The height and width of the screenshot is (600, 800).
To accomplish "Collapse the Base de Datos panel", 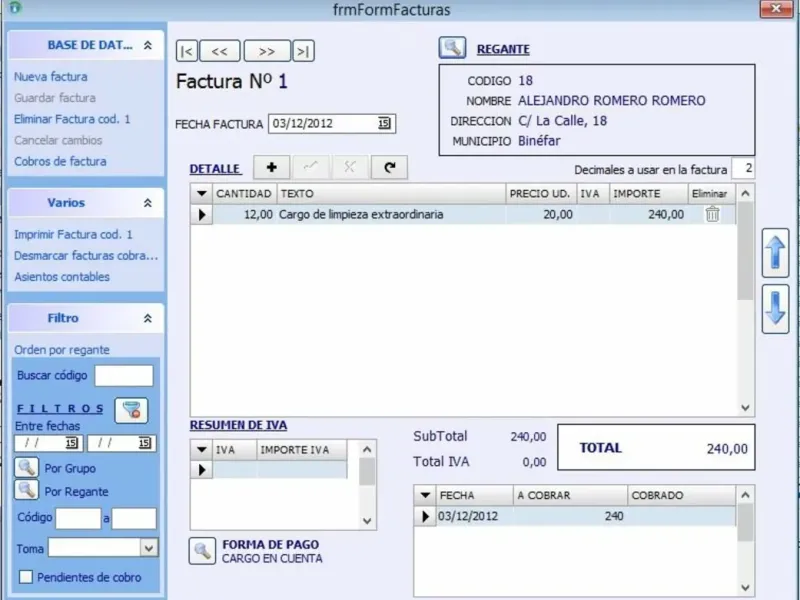I will (x=147, y=45).
